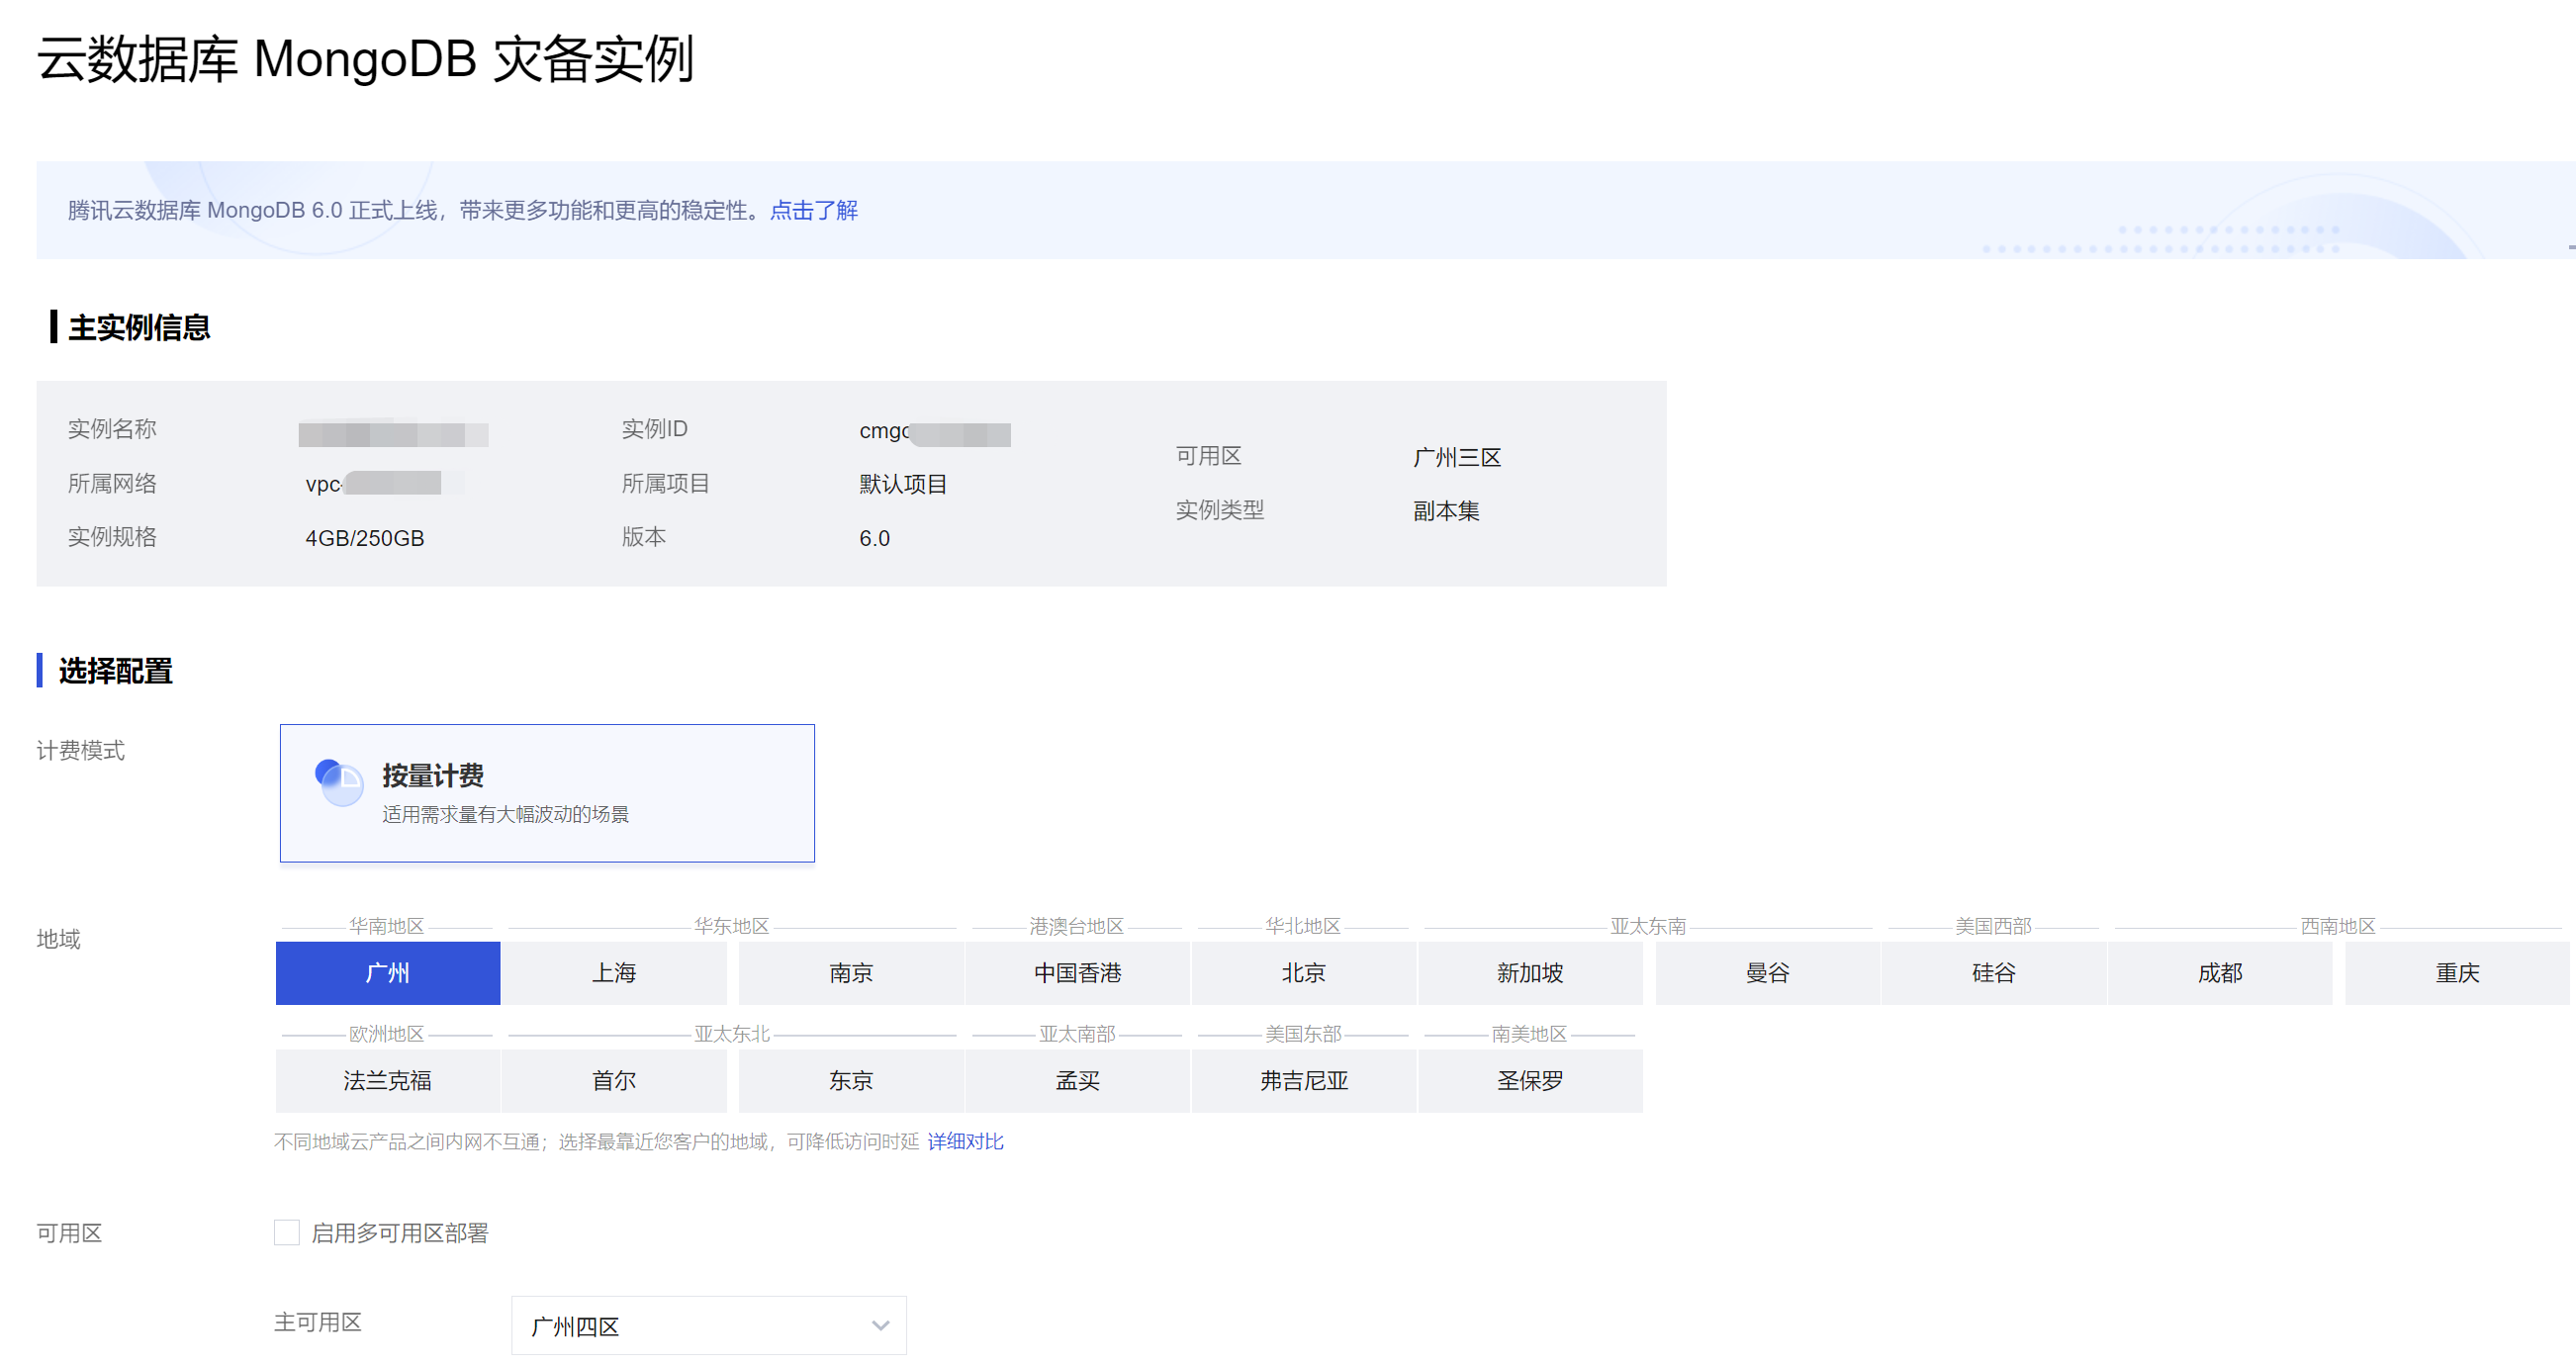Select 曼谷 region button

pyautogui.click(x=1767, y=972)
